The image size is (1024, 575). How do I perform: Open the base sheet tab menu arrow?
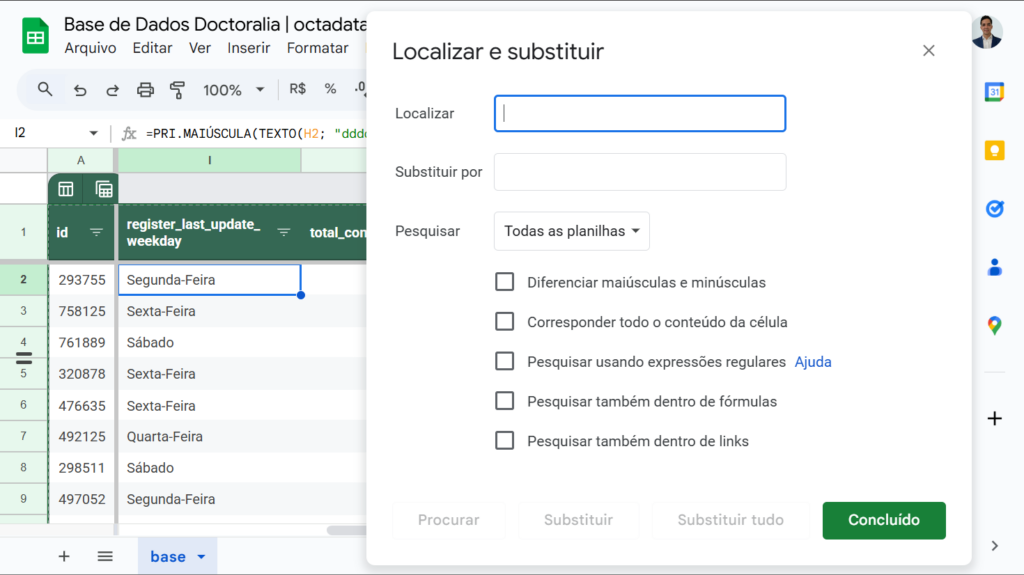(x=201, y=557)
